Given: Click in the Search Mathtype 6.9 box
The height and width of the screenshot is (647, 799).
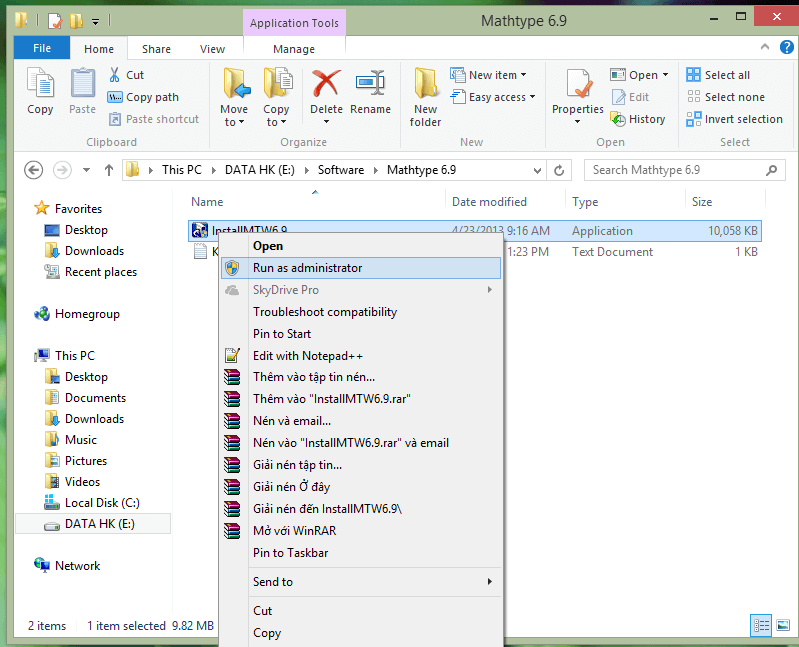Looking at the screenshot, I should pyautogui.click(x=684, y=170).
